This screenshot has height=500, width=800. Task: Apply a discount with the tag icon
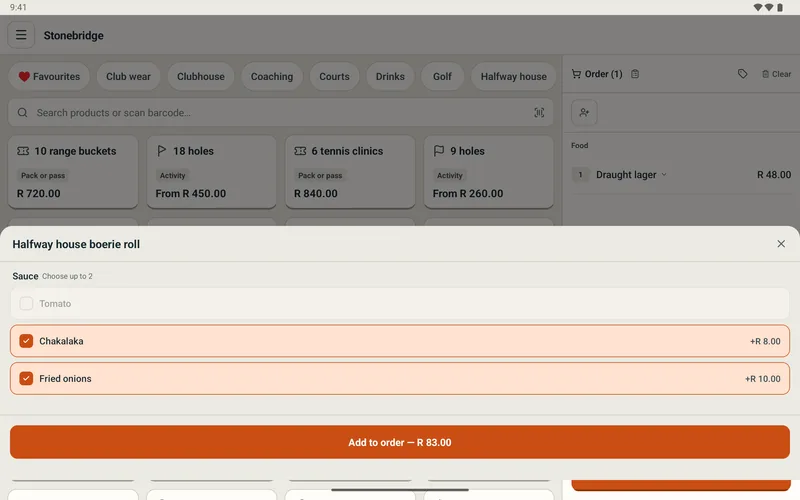[x=742, y=74]
